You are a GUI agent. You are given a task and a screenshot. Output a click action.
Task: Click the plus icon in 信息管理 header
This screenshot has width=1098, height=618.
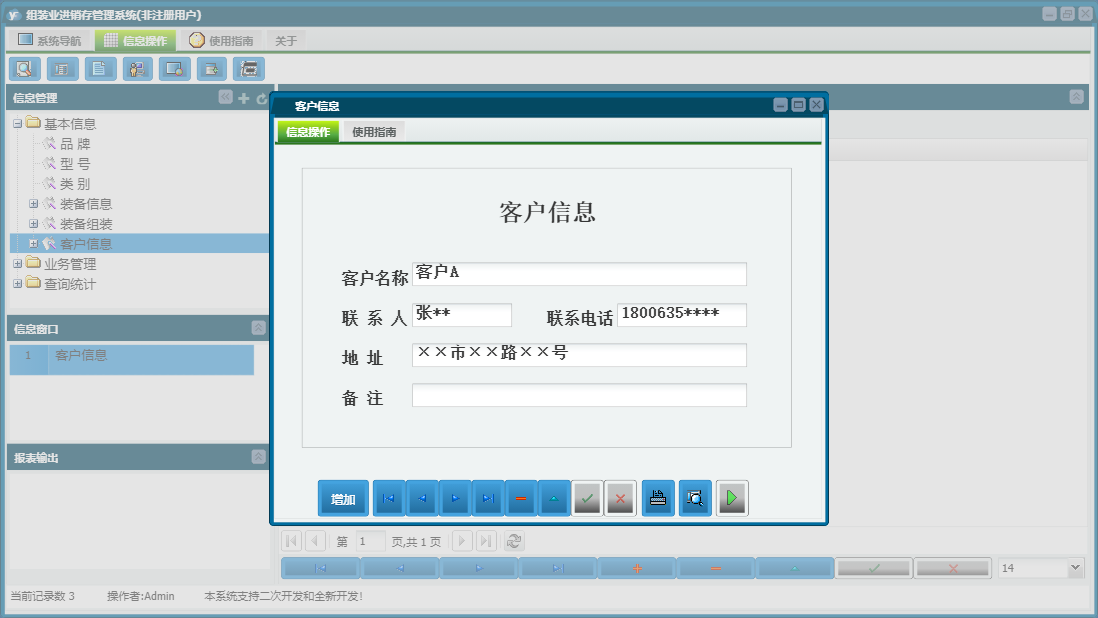pos(244,98)
